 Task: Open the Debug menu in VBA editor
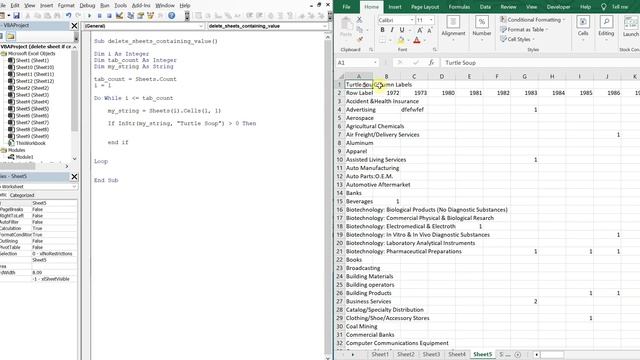coord(87,5)
